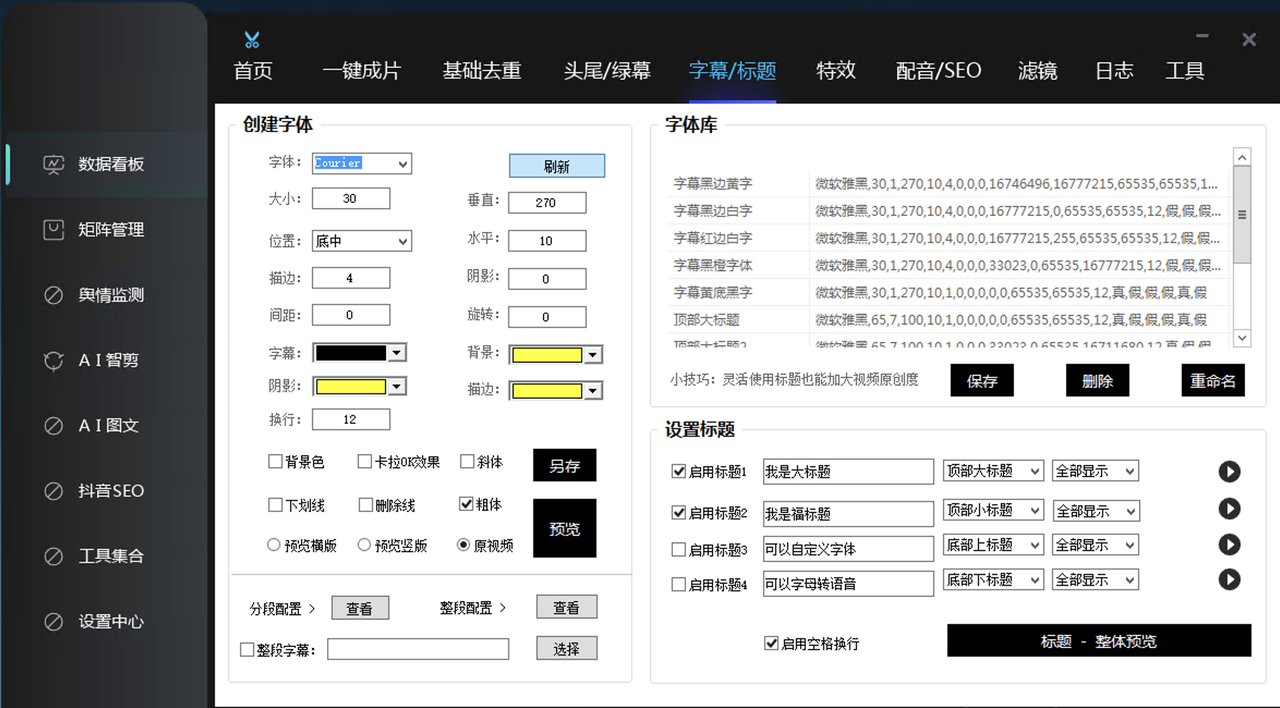Go to the 配音/SEO tab
Viewport: 1280px width, 708px height.
(938, 71)
